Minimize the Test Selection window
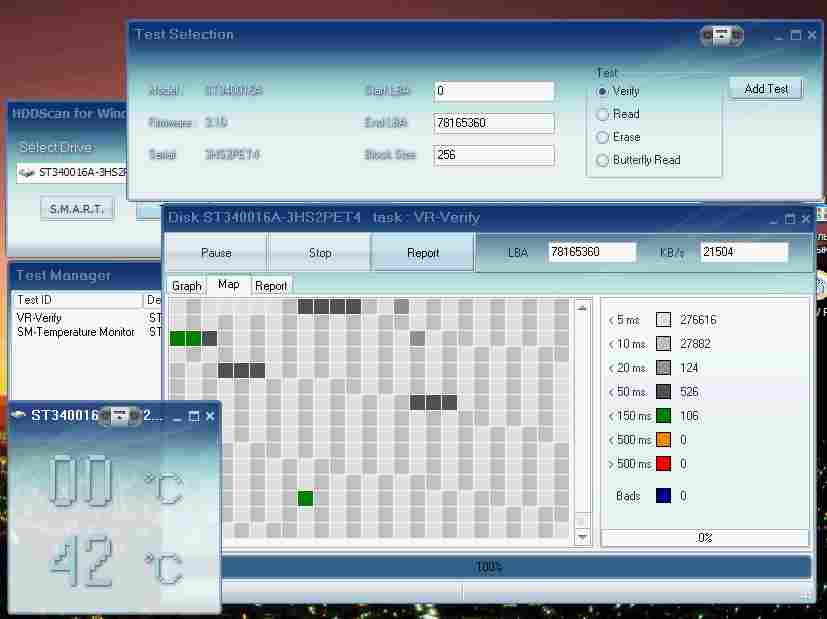827x619 pixels. pos(779,36)
